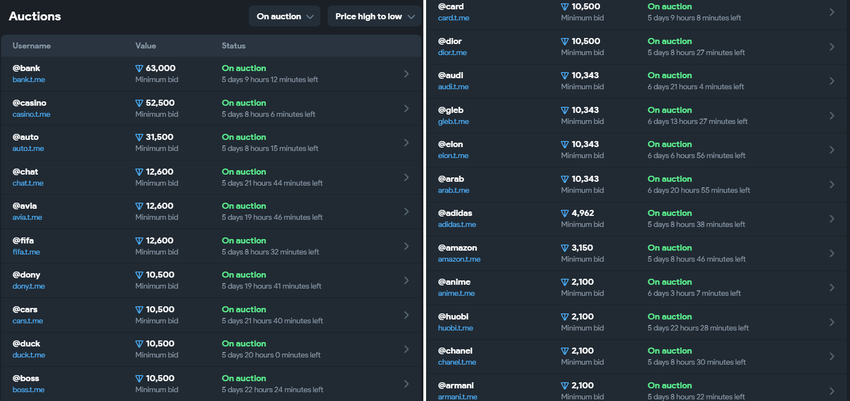
Task: Click the TON icon next to 52,500
Action: 139,103
